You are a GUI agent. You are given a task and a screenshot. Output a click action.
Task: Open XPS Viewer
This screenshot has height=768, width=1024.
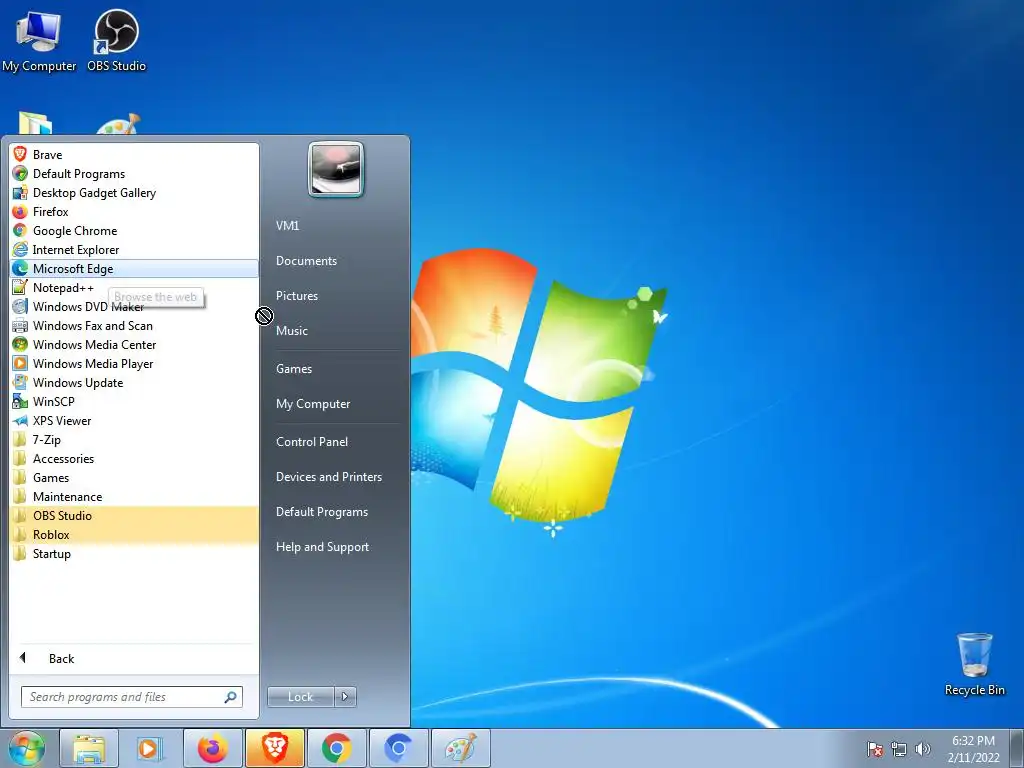(134, 421)
